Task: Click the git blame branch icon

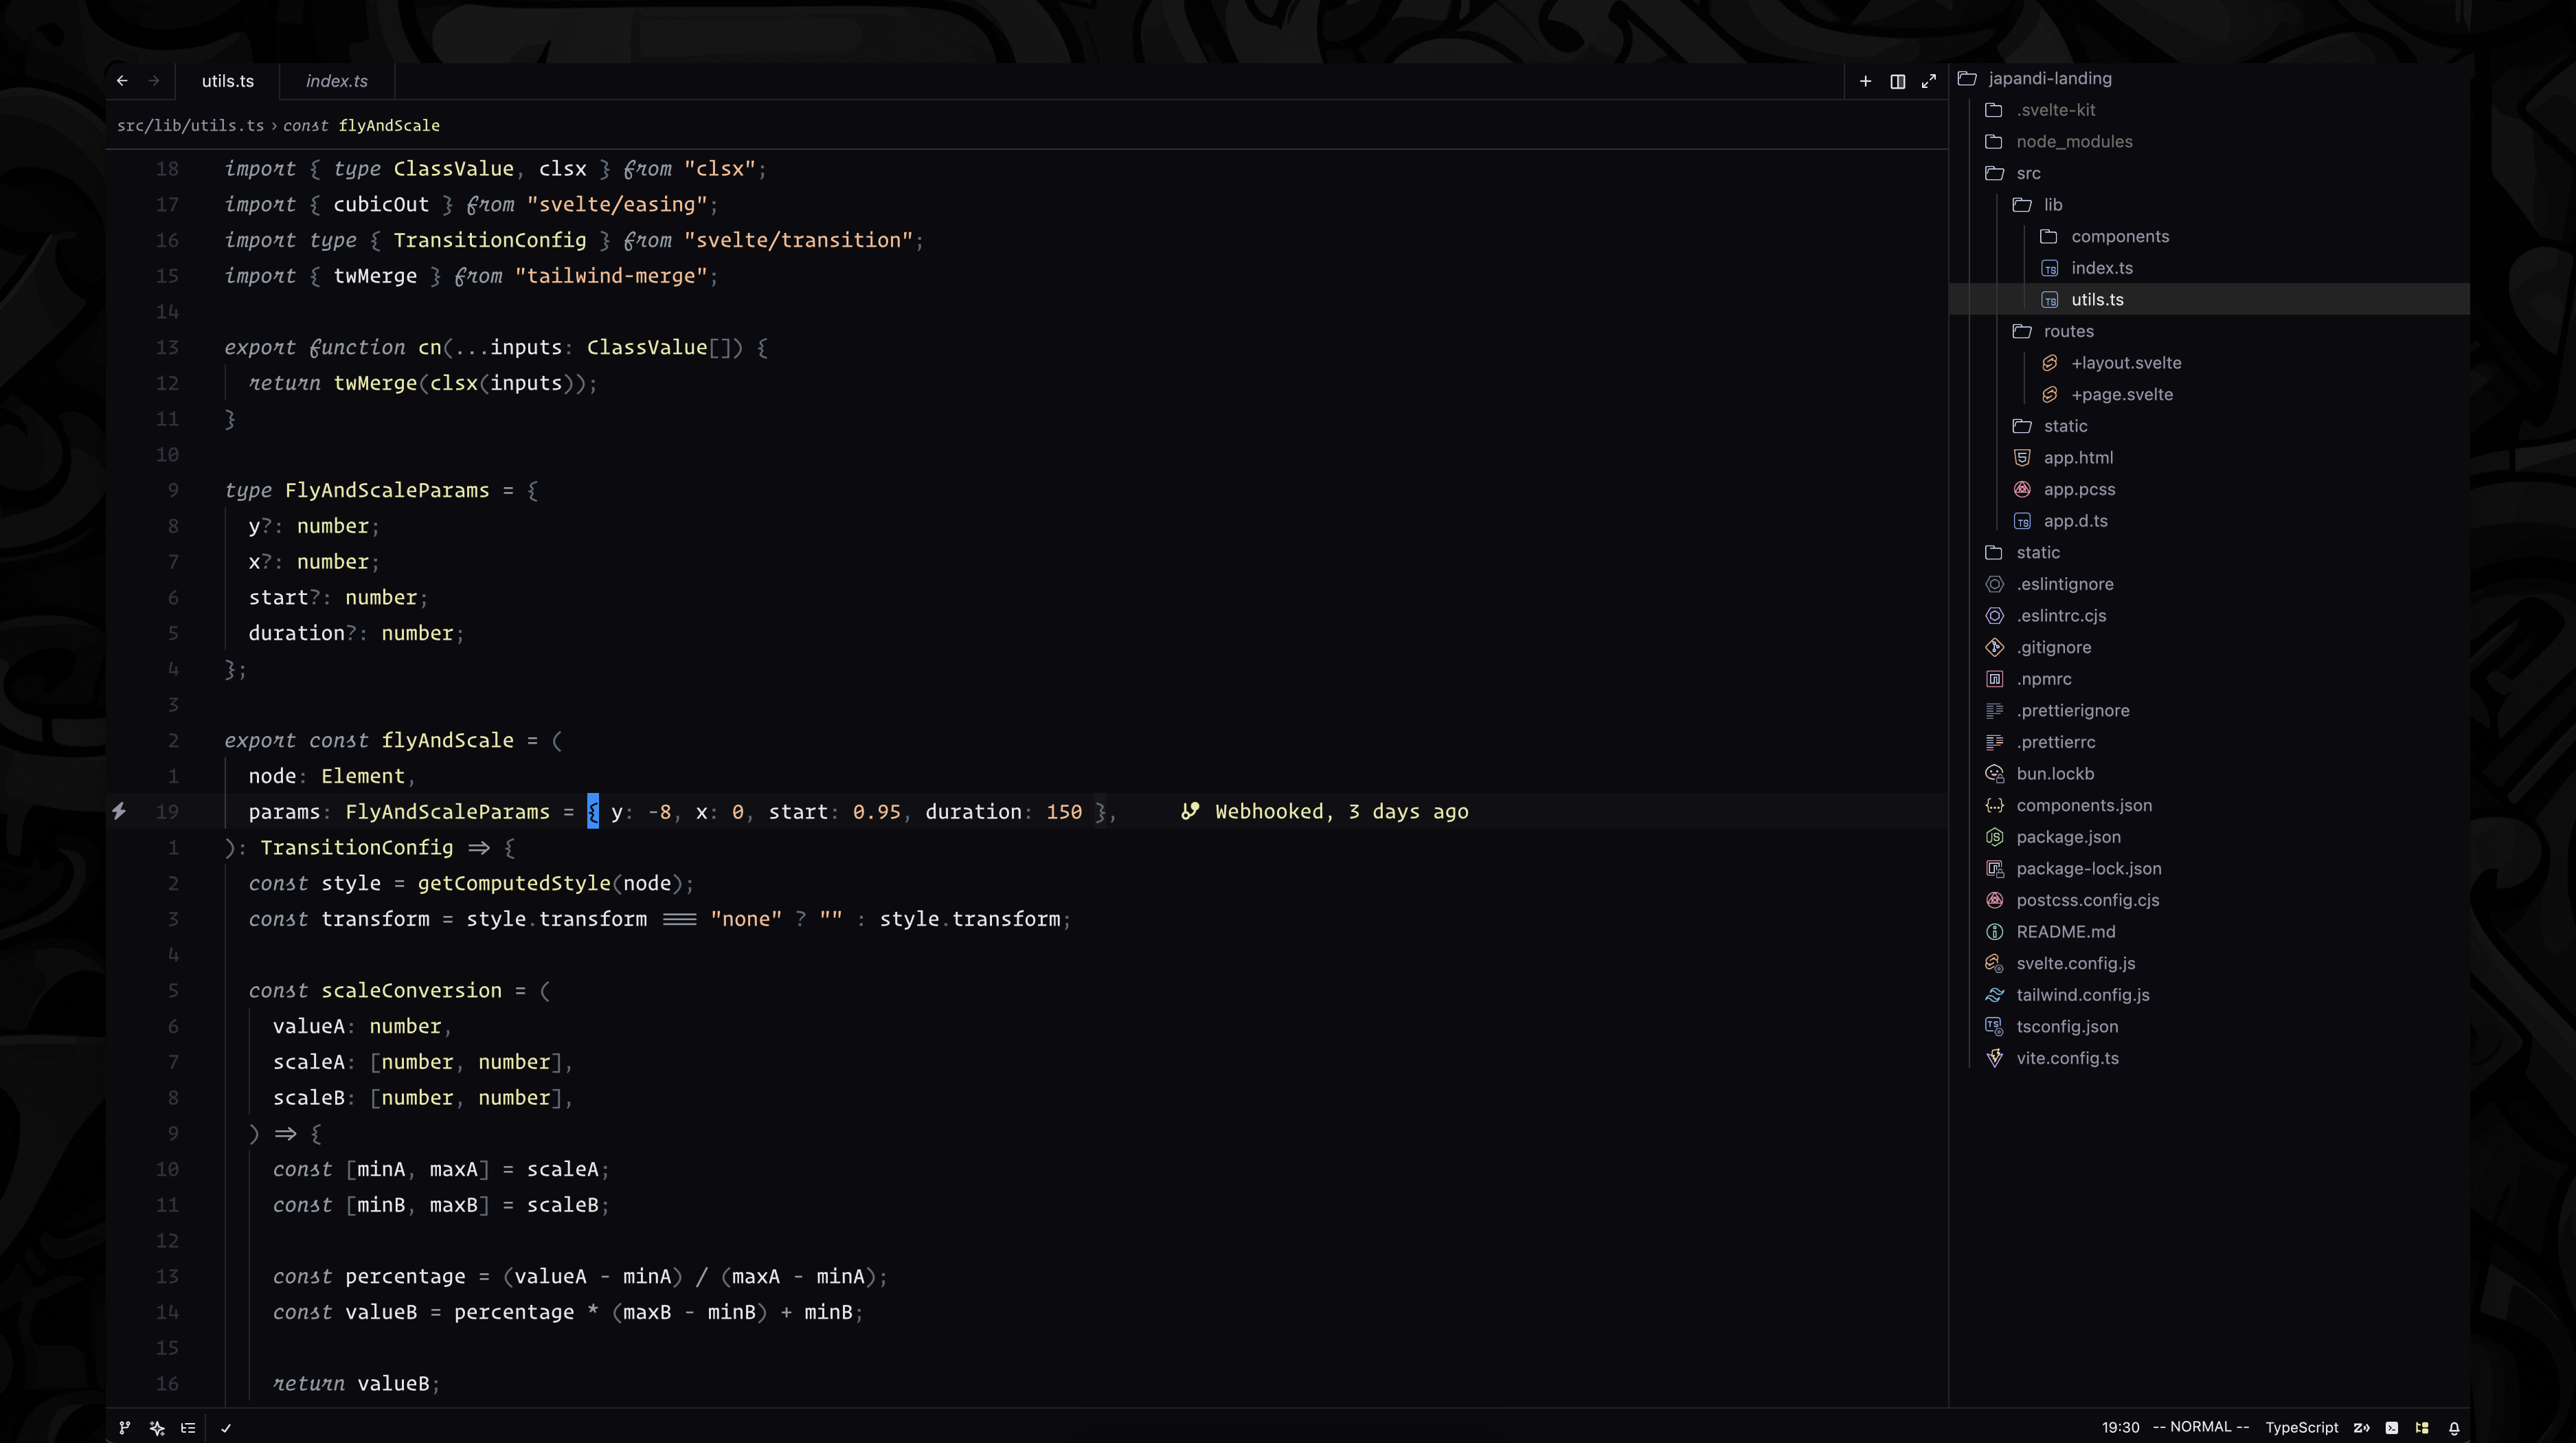Action: point(1189,811)
